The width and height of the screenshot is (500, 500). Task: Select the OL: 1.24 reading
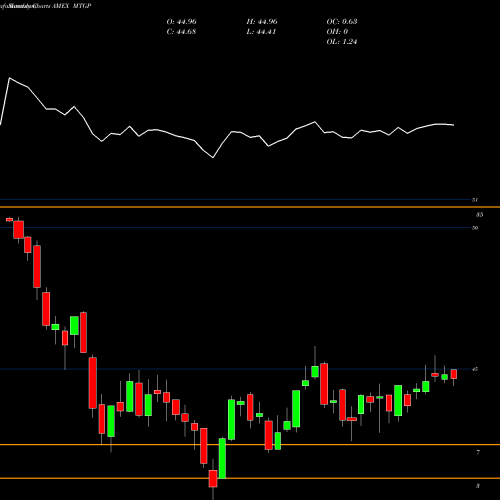coord(342,42)
